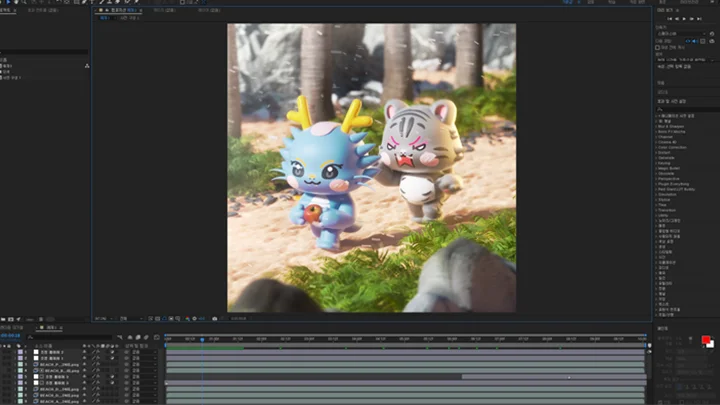
Task: Open the viewer magnification ratio dropdown
Action: click(x=105, y=318)
